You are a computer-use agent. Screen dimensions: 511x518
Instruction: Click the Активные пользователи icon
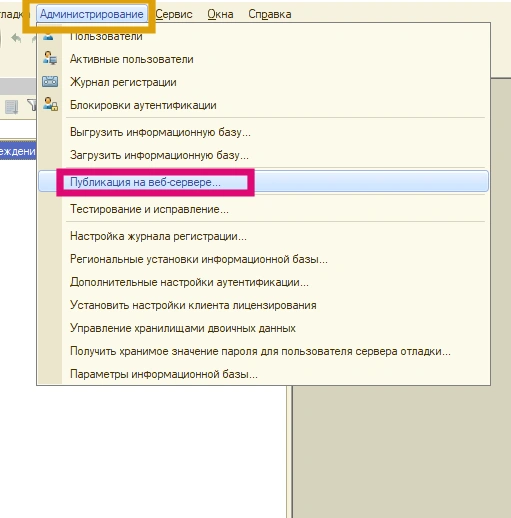tap(50, 58)
